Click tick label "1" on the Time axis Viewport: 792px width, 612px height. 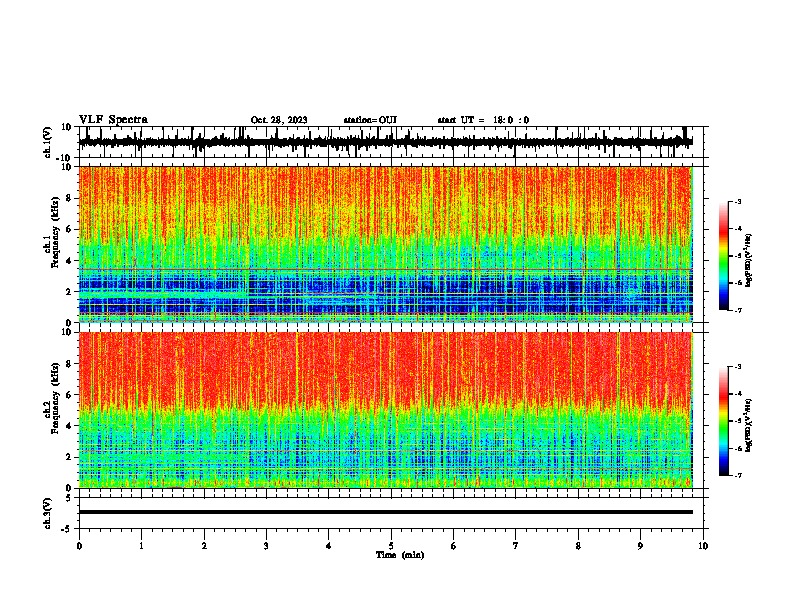141,546
